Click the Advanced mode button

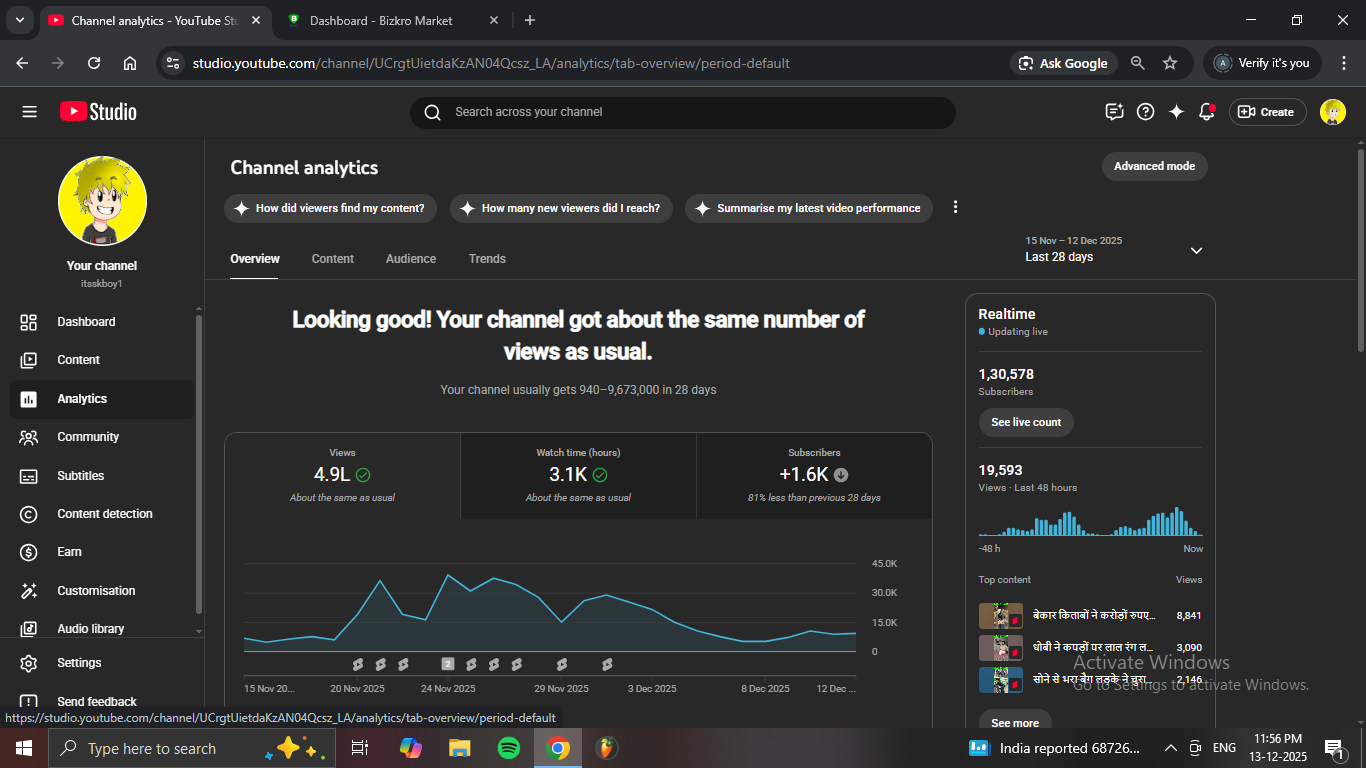[x=1154, y=166]
